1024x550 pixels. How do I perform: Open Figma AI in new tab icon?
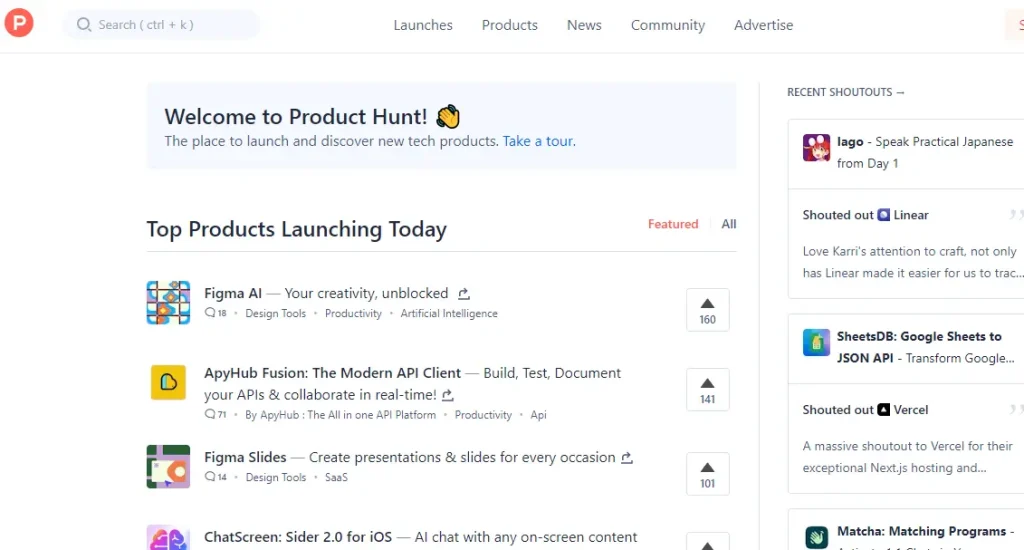(x=464, y=294)
